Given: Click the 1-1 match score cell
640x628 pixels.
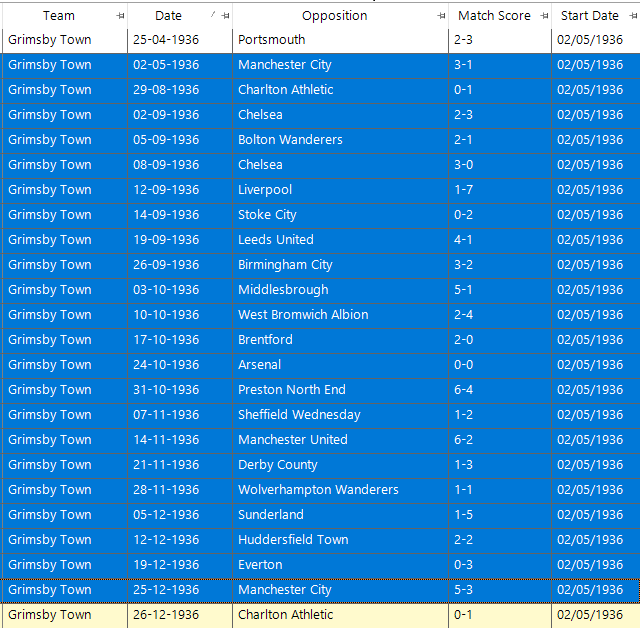Looking at the screenshot, I should point(500,490).
